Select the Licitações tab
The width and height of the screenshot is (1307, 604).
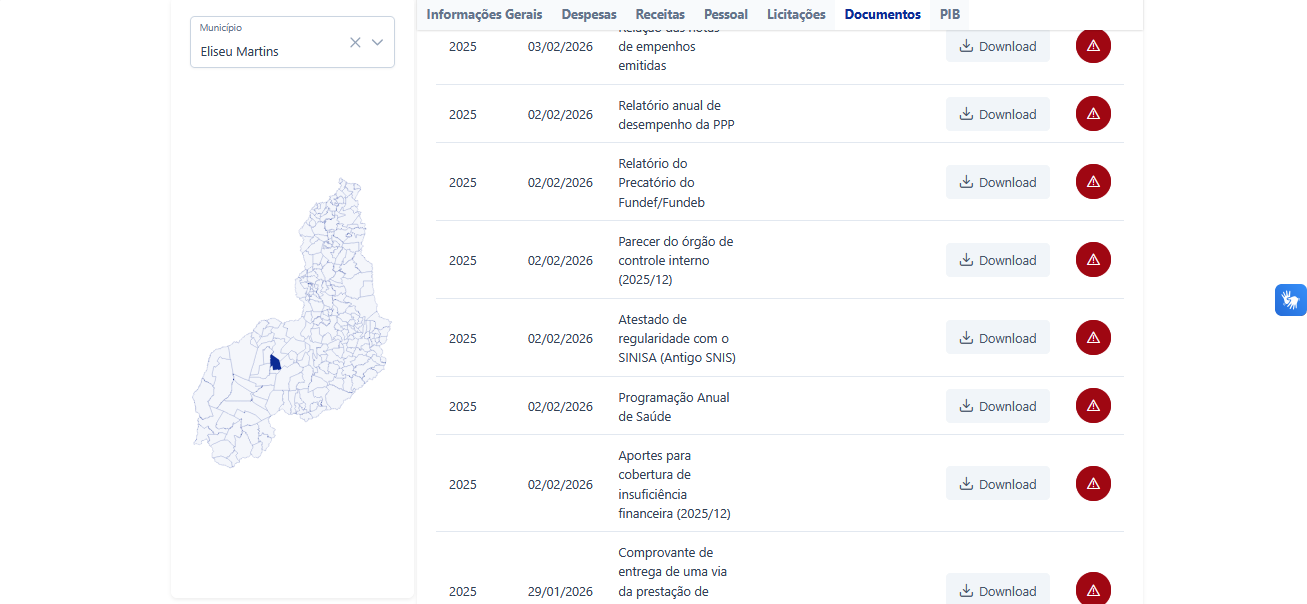click(796, 14)
